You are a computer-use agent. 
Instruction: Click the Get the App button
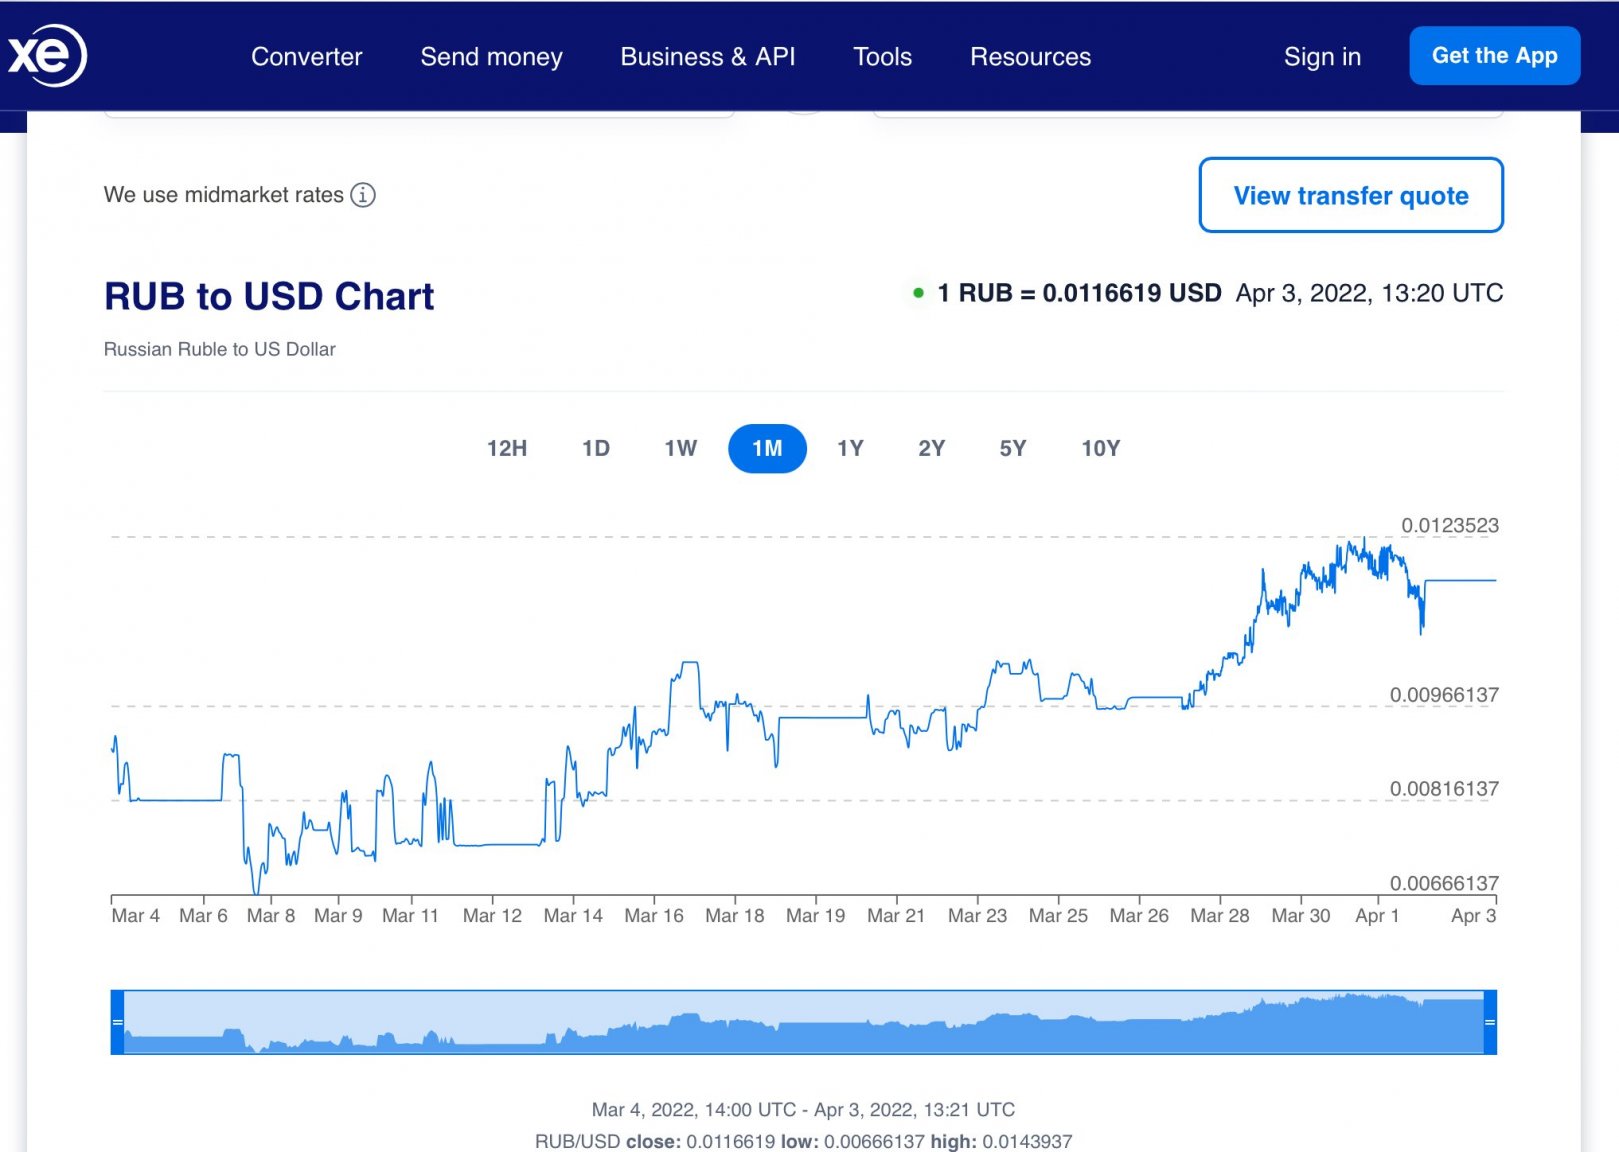point(1494,56)
